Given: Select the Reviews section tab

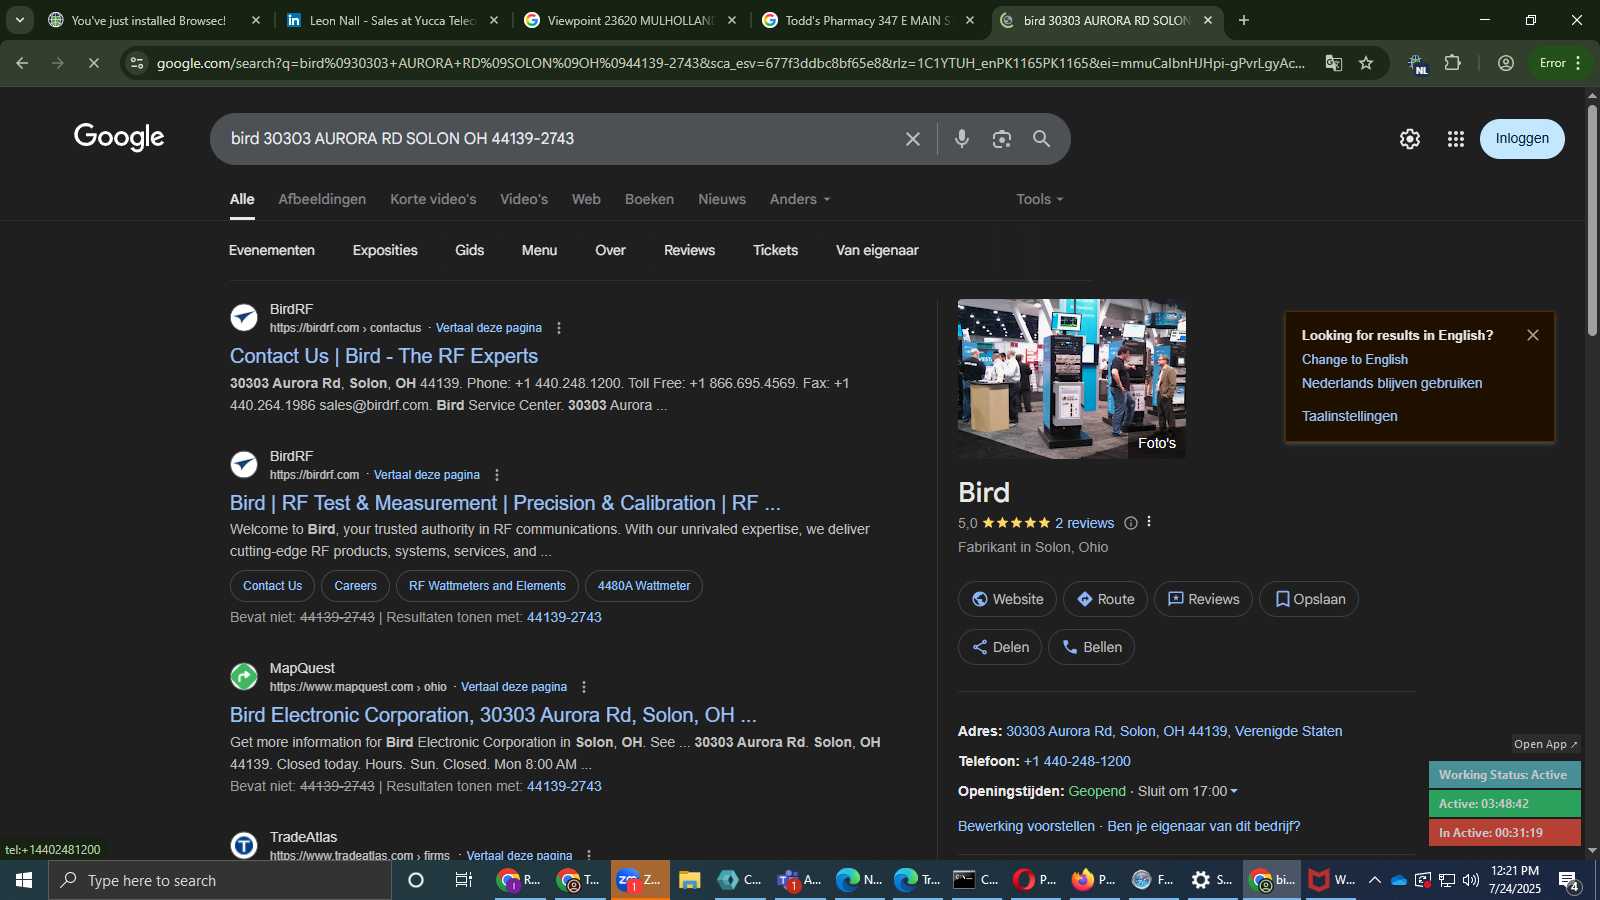Looking at the screenshot, I should pyautogui.click(x=689, y=250).
